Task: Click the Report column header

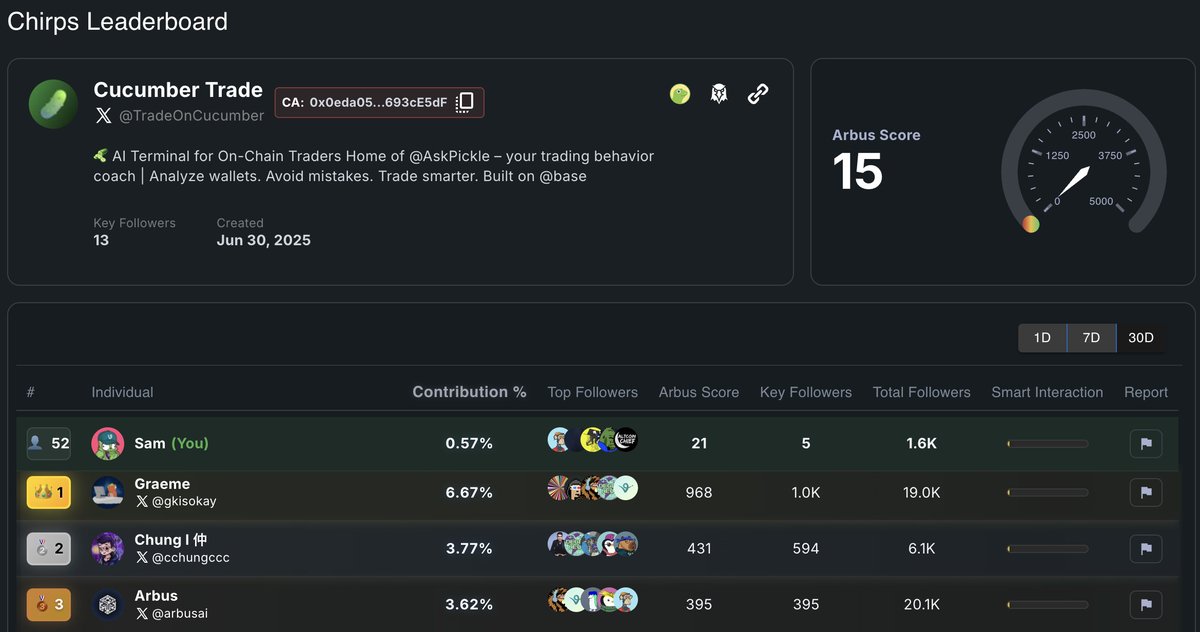Action: click(x=1146, y=392)
